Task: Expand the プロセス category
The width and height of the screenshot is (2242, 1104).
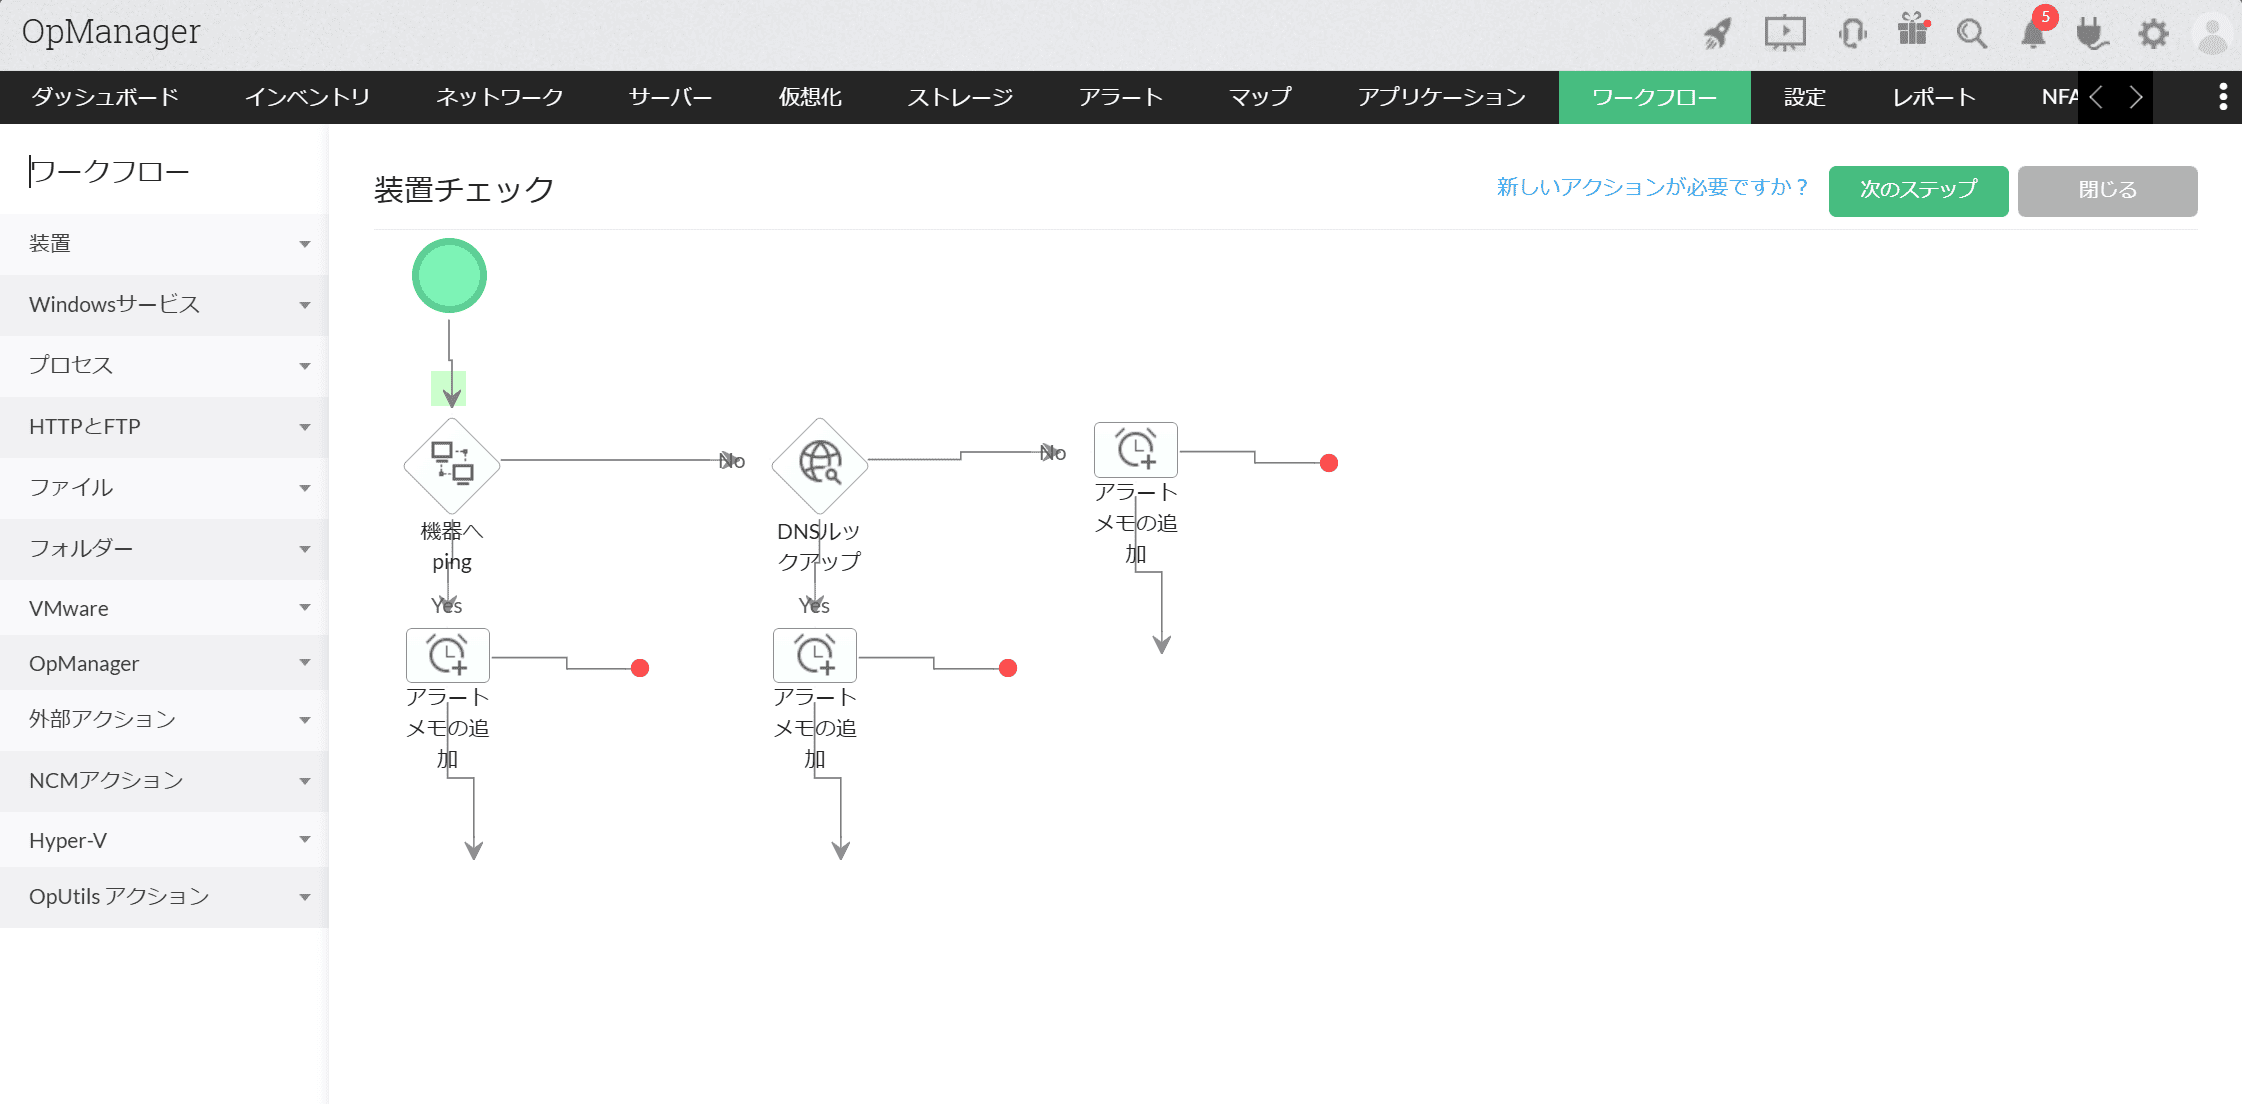Action: 164,366
